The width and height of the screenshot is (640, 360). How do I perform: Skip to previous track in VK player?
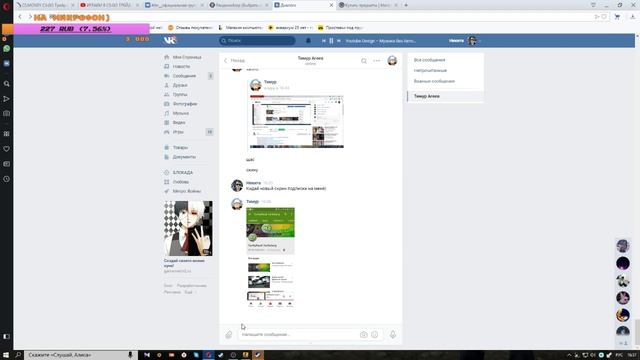(324, 40)
